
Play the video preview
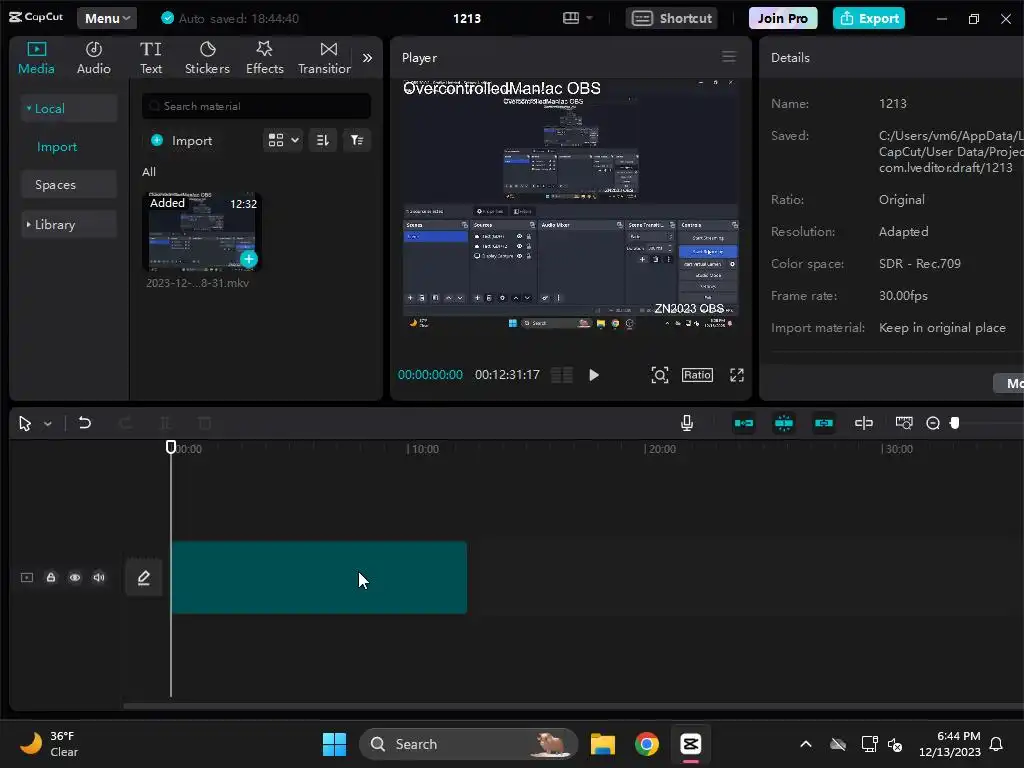click(x=594, y=375)
